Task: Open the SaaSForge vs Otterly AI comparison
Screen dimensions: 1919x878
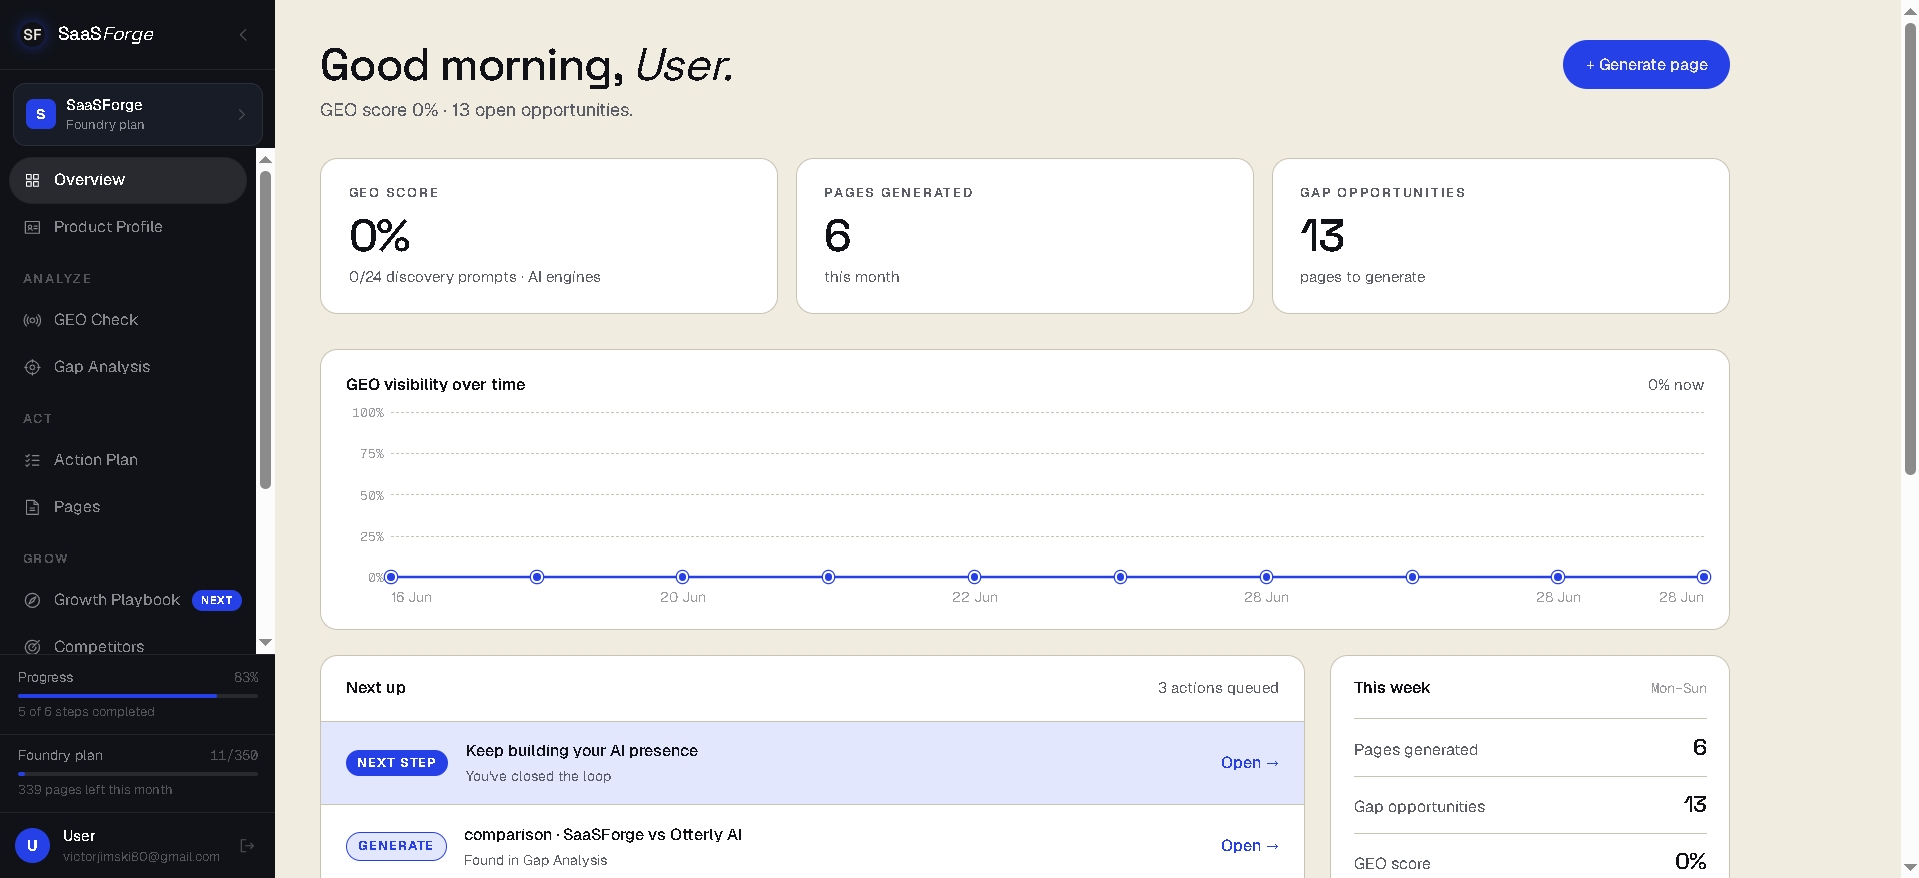Action: tap(1249, 846)
